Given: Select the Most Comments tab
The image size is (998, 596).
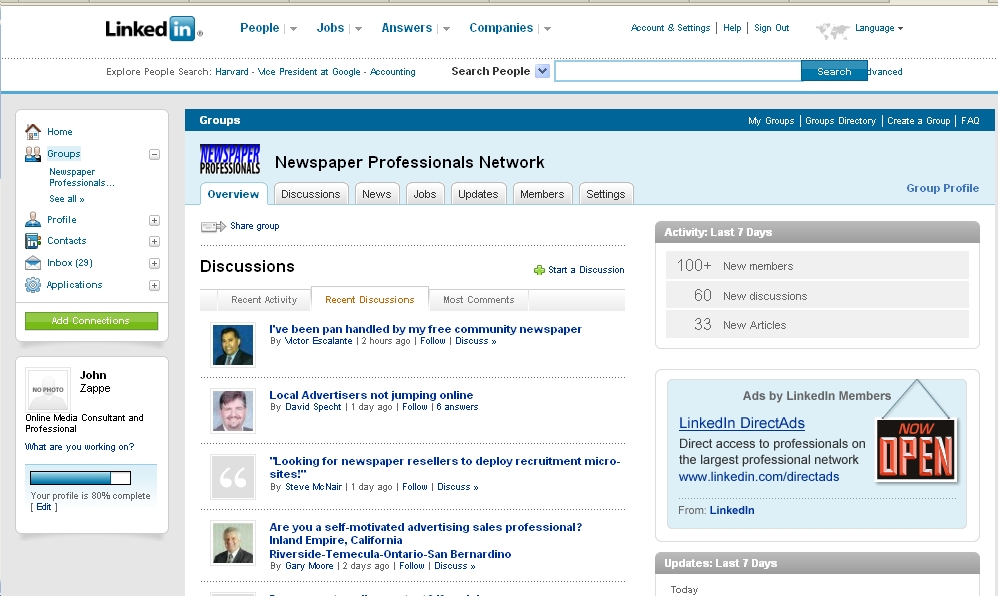Looking at the screenshot, I should pyautogui.click(x=478, y=300).
